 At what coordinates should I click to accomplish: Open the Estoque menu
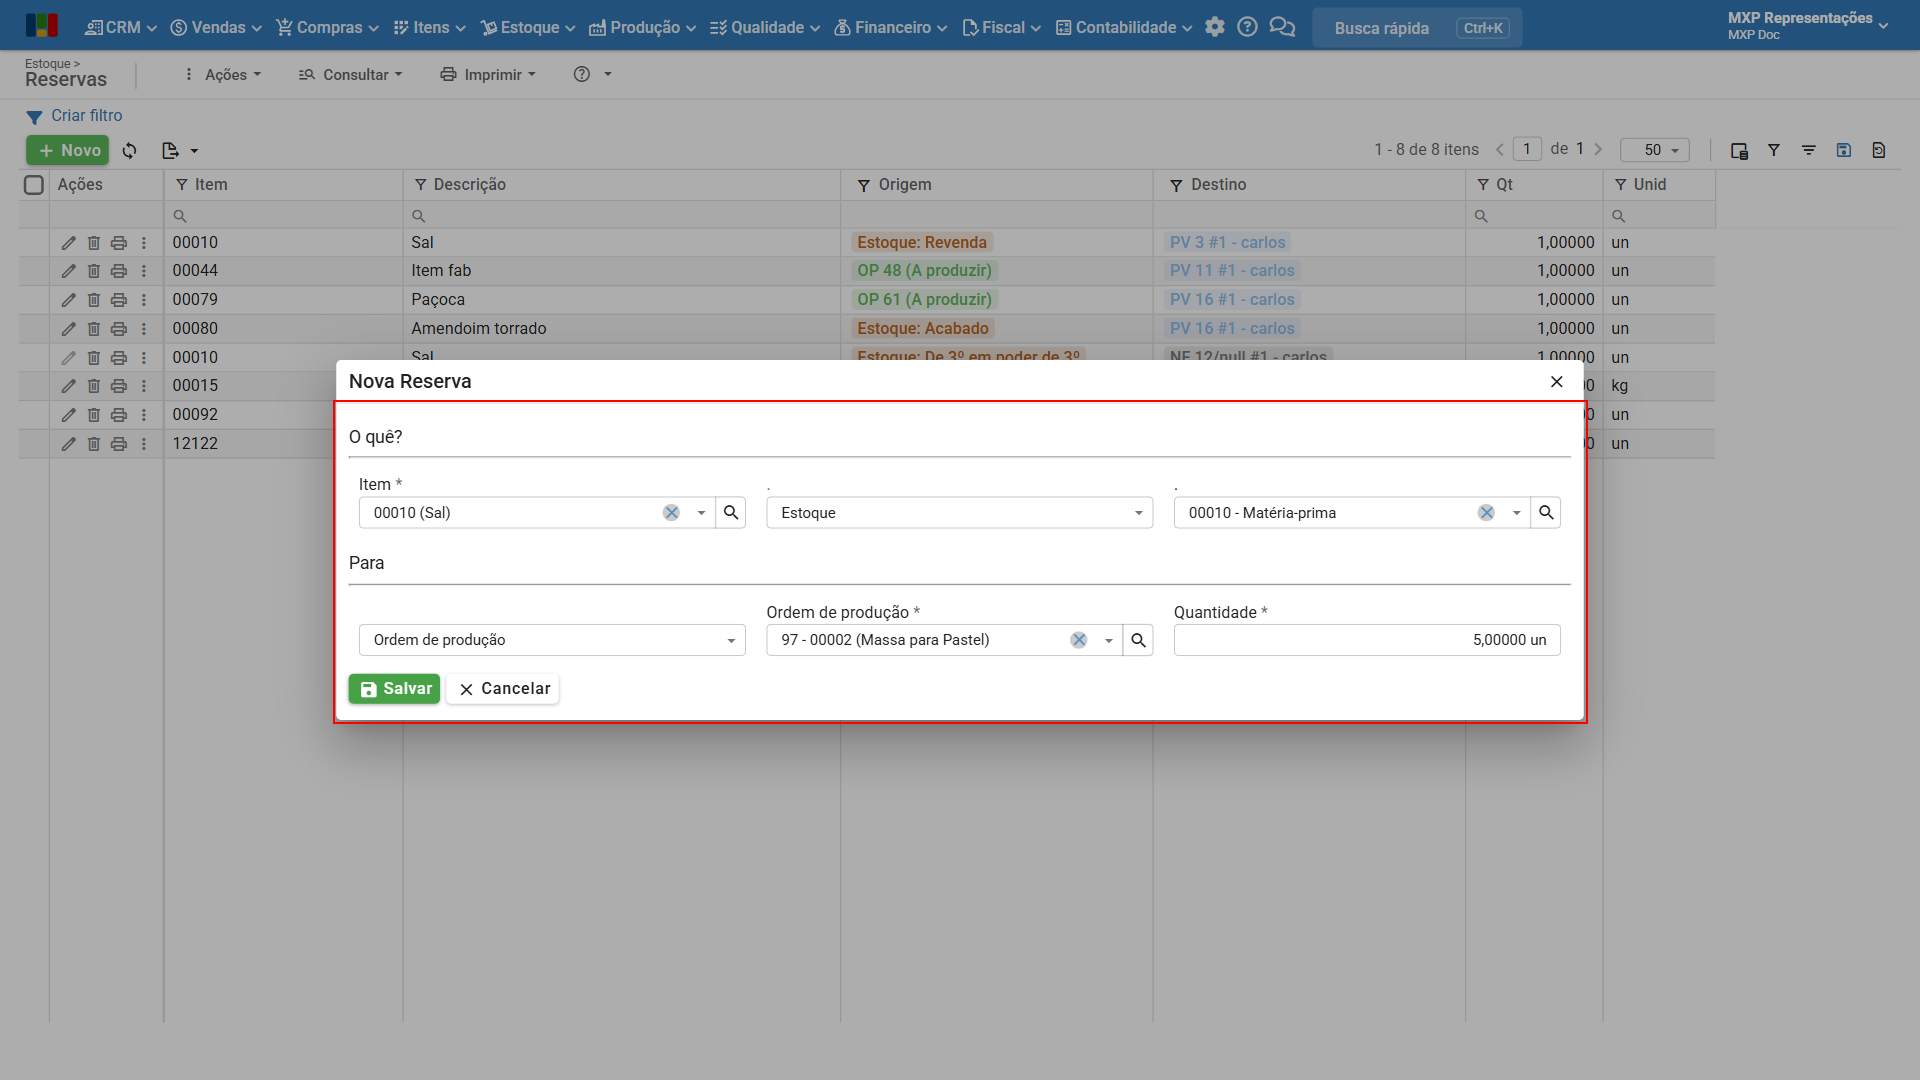click(x=527, y=27)
